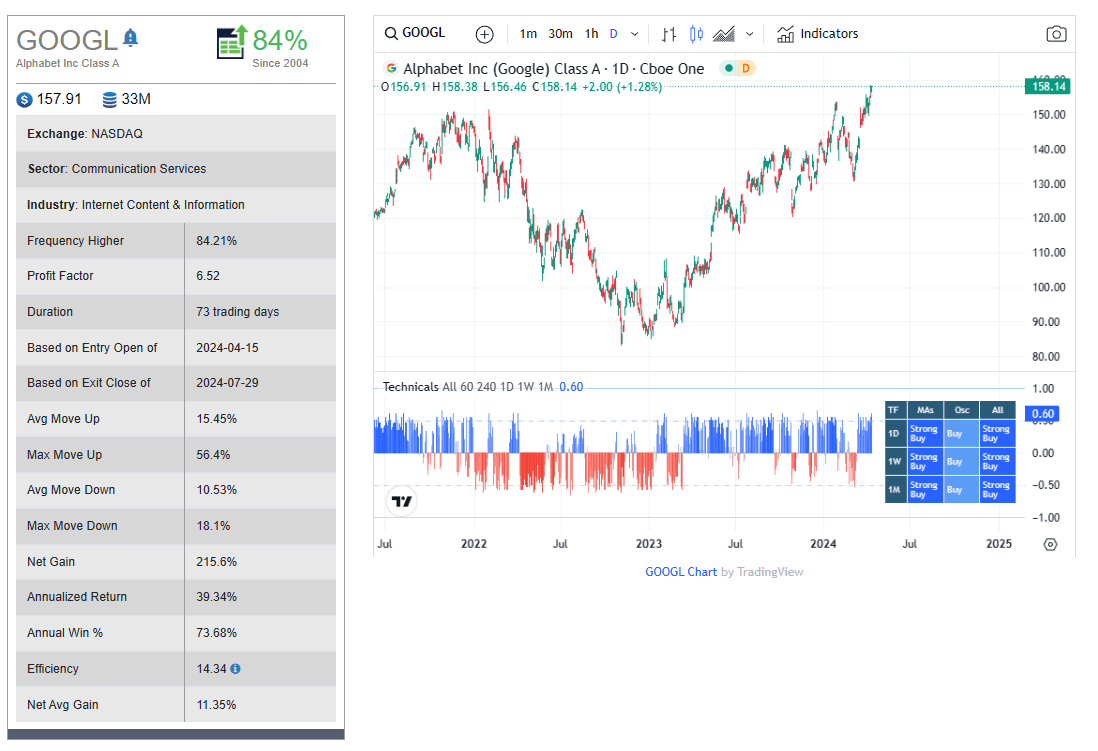This screenshot has height=751, width=1098.
Task: Switch to the 30m interval
Action: (x=560, y=34)
